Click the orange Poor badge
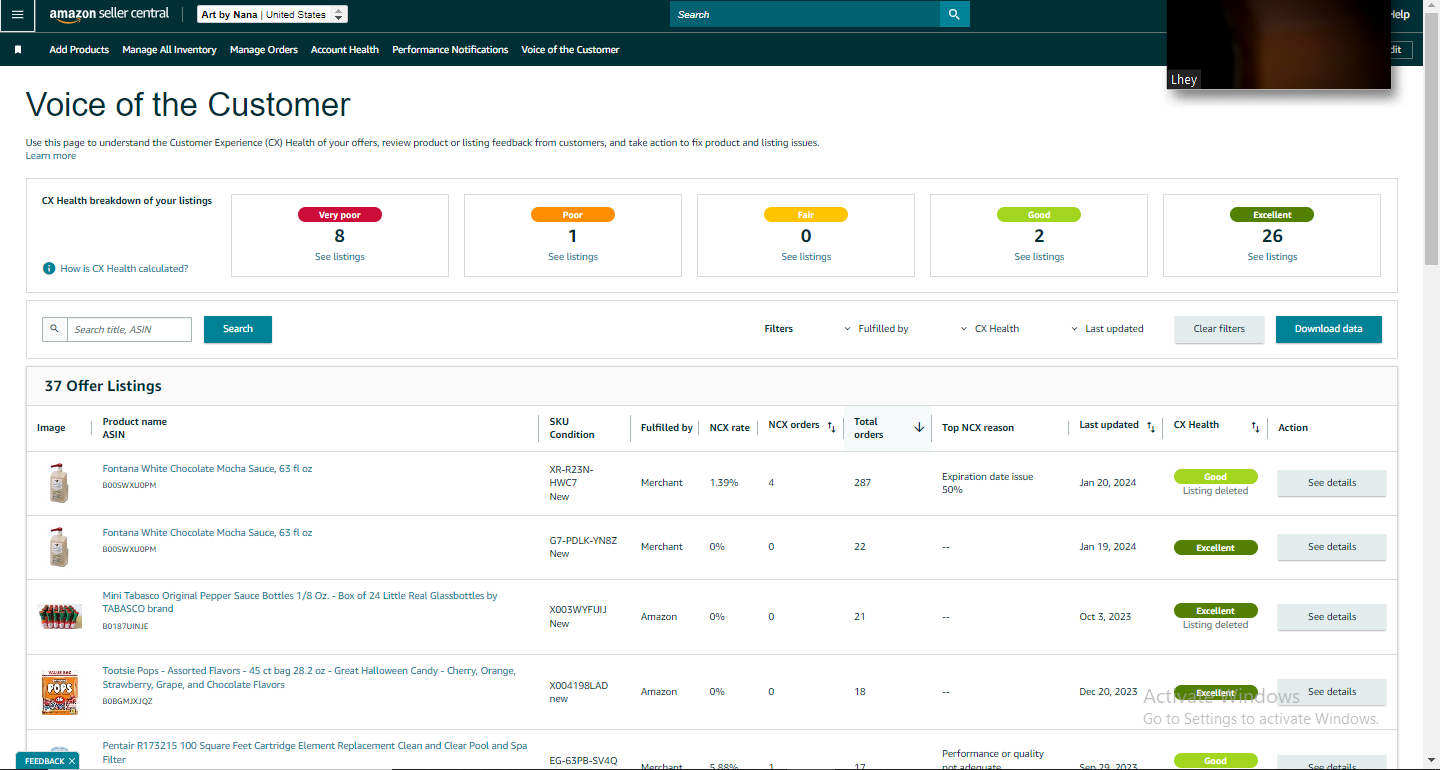The height and width of the screenshot is (770, 1440). (x=573, y=215)
